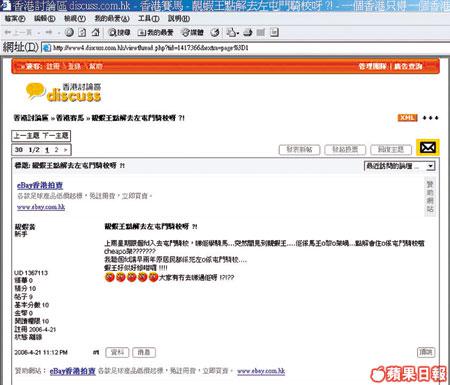450x385 pixels.
Task: Click the UID 1367113 text
Action: pos(31,273)
